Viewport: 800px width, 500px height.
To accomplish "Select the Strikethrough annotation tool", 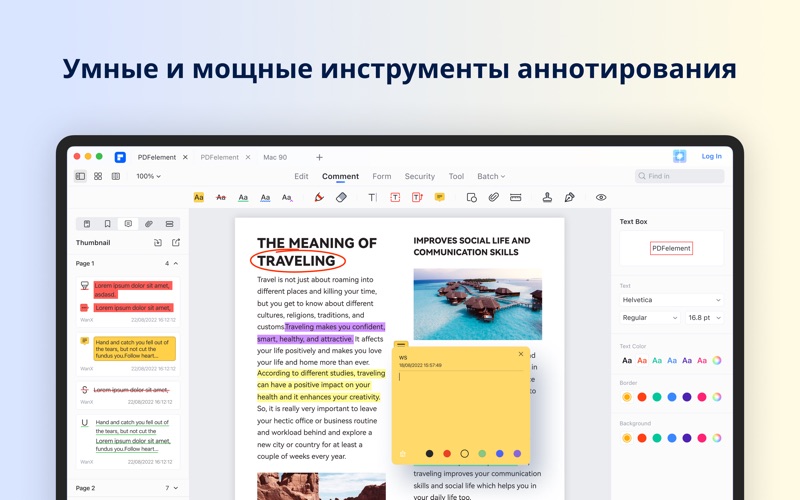I will 221,198.
